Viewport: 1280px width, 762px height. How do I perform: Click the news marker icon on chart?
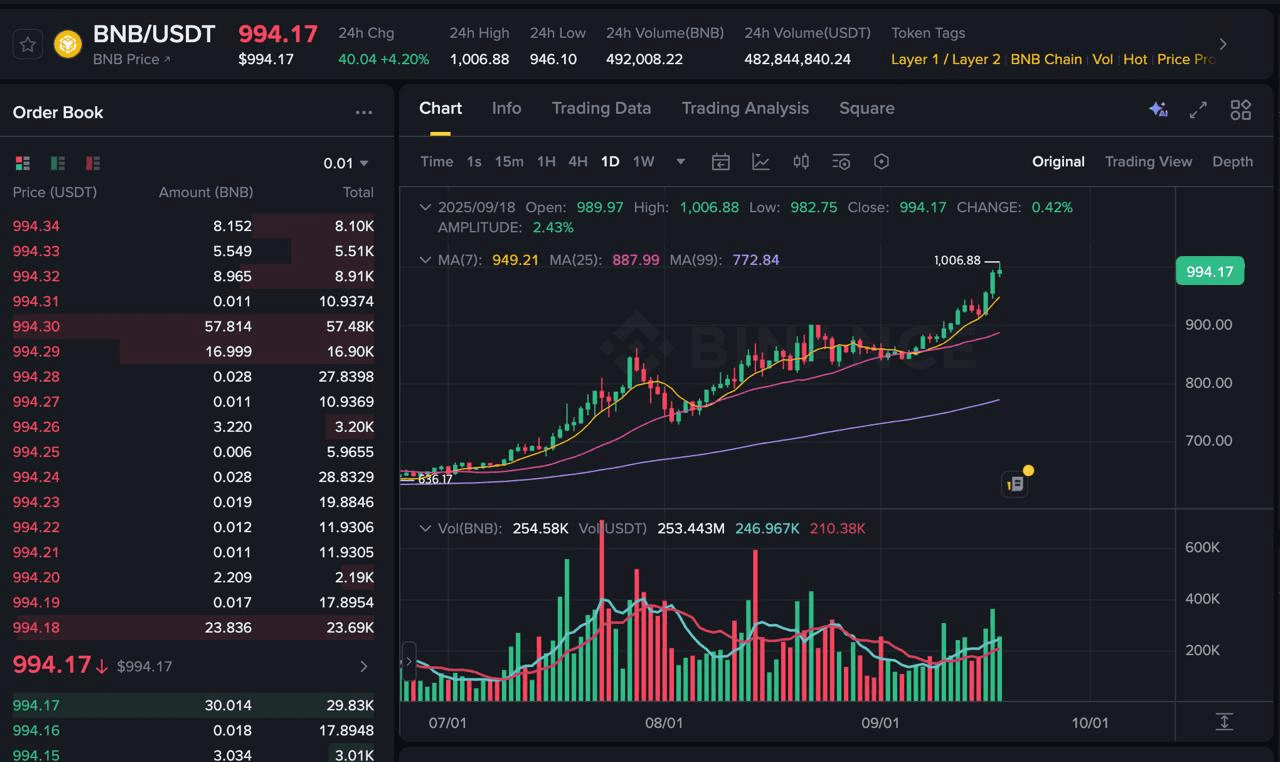[1016, 483]
